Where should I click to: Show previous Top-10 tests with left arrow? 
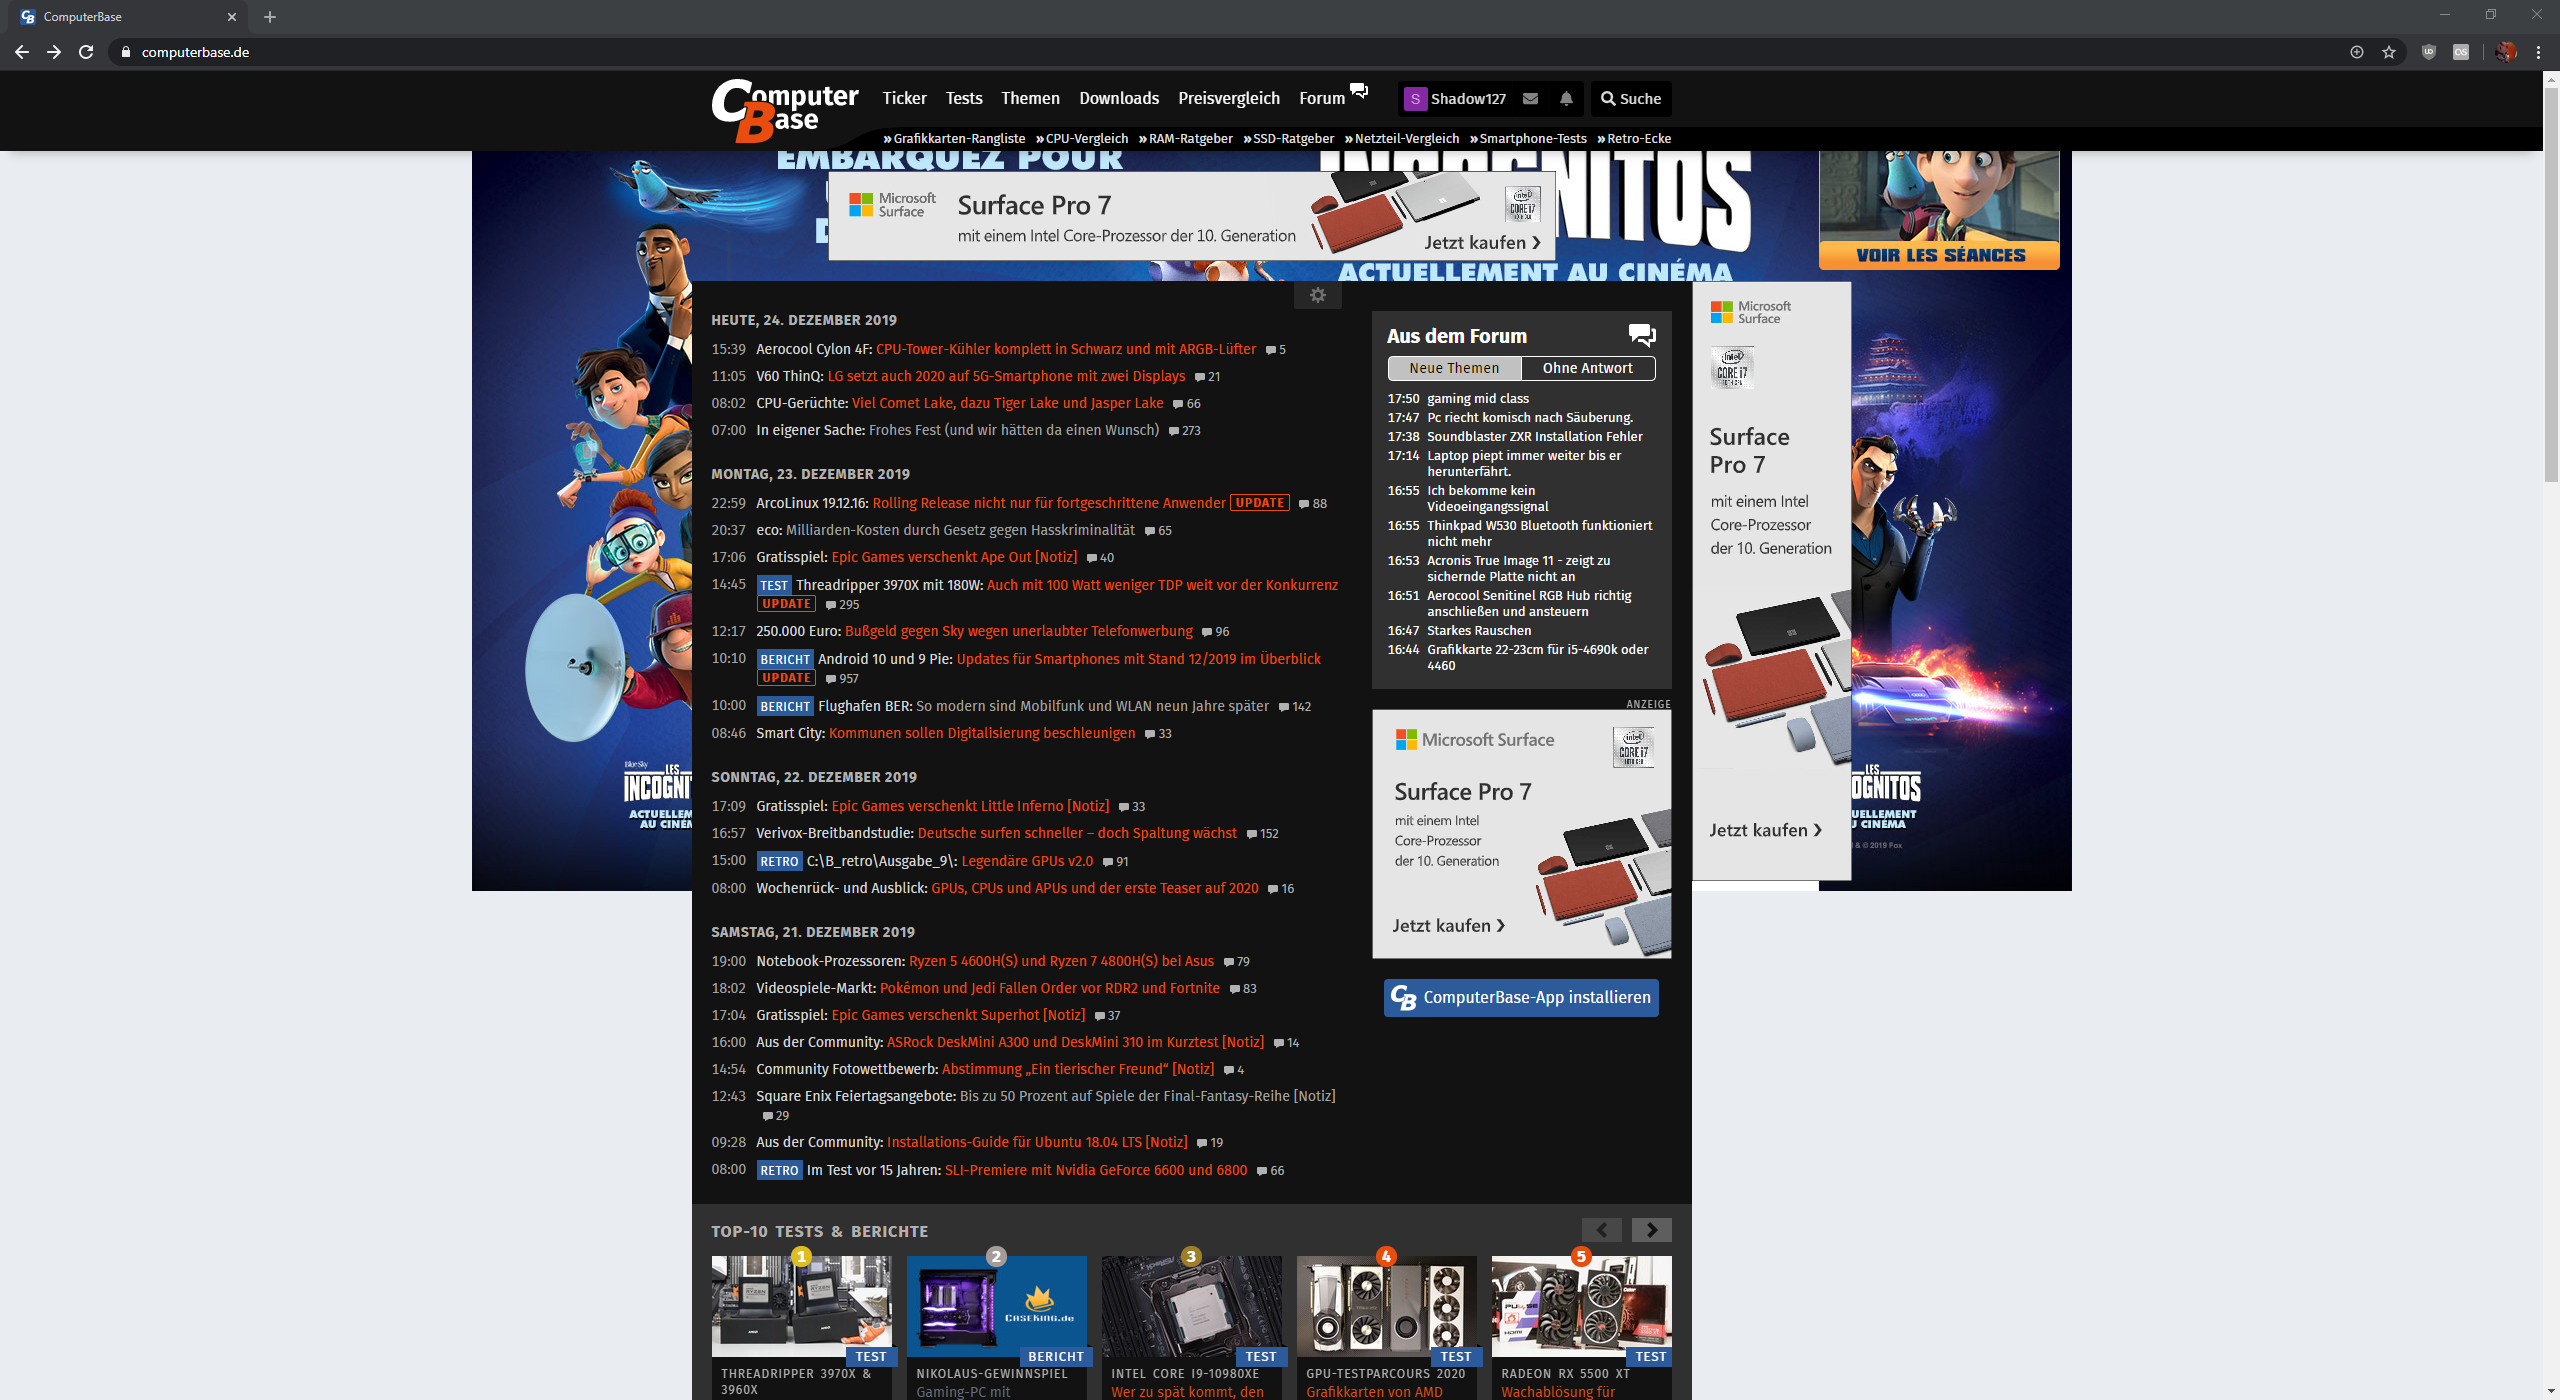(1602, 1230)
